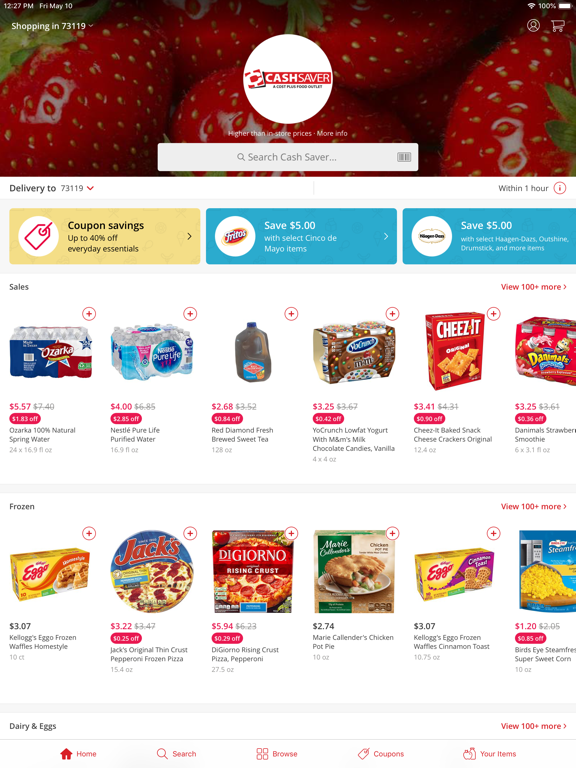The image size is (576, 768).
Task: Add DiGiorno Rising Crust Pizza to cart
Action: [291, 533]
